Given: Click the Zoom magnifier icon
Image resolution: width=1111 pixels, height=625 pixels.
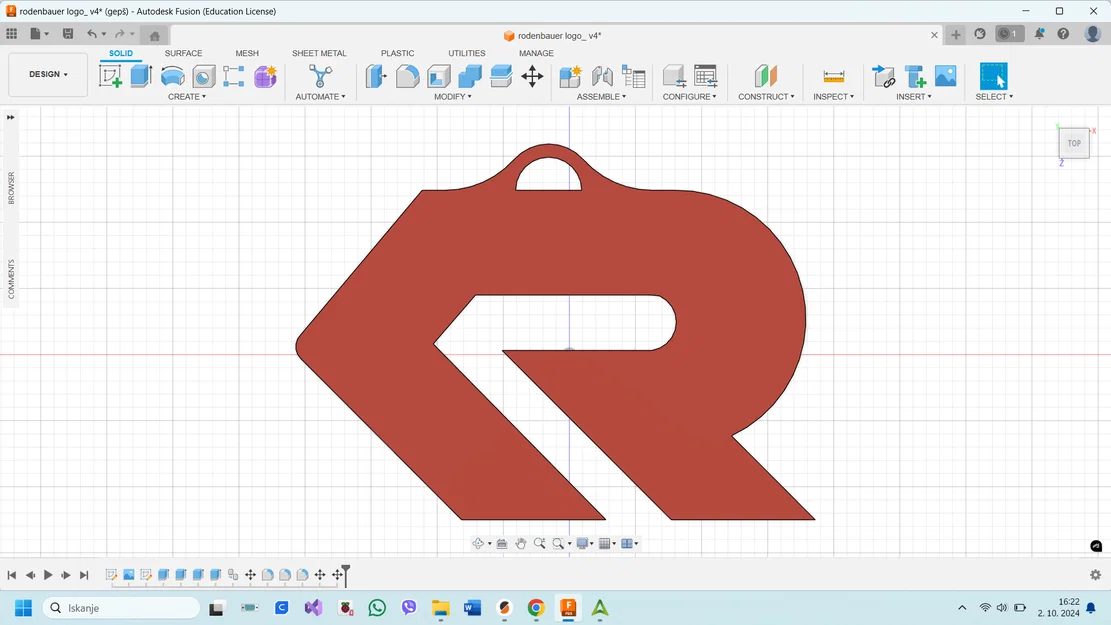Looking at the screenshot, I should click(539, 544).
